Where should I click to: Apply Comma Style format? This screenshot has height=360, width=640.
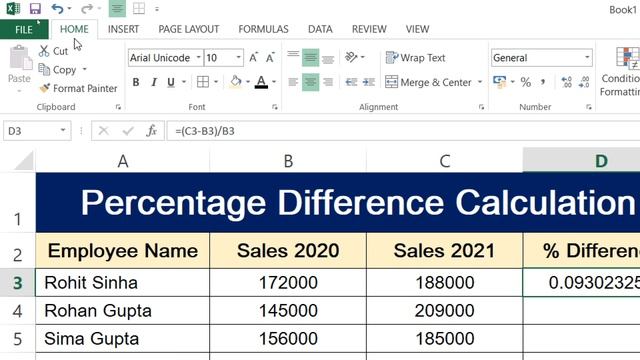[543, 82]
